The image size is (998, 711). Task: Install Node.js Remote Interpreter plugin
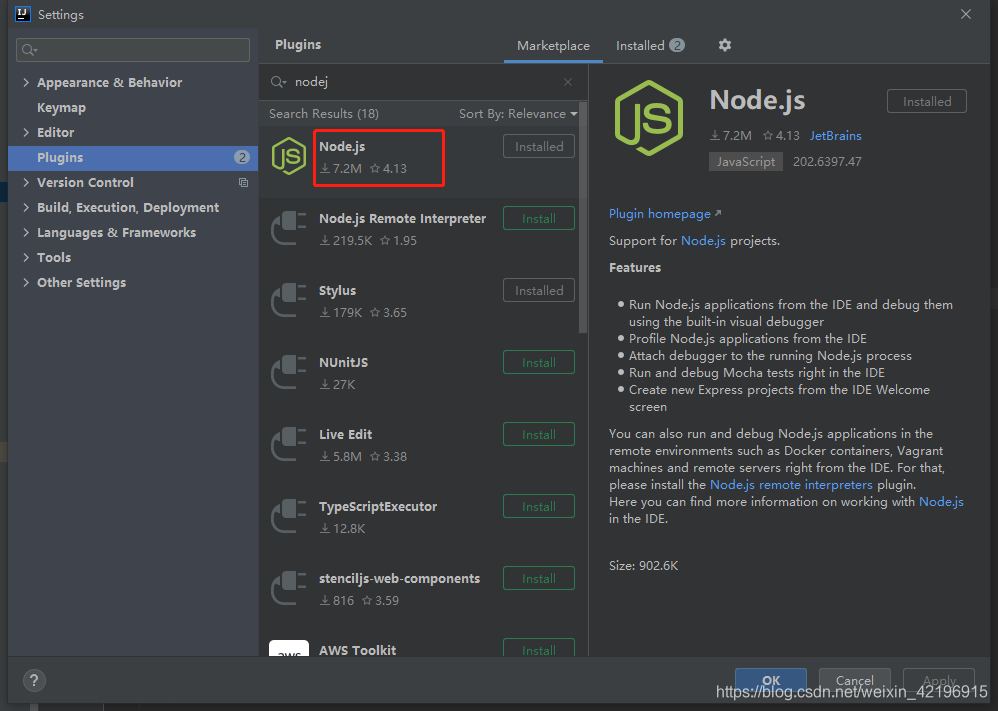click(538, 218)
